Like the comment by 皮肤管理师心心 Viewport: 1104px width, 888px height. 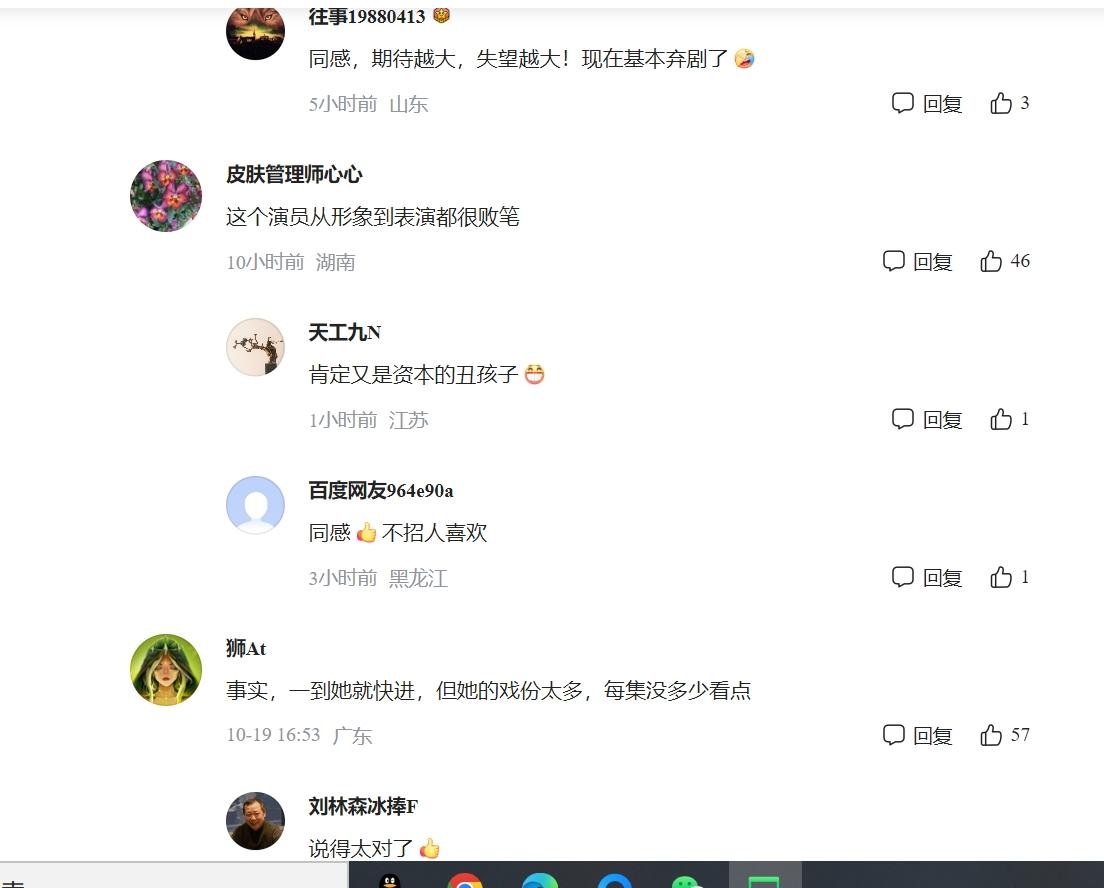pos(991,261)
